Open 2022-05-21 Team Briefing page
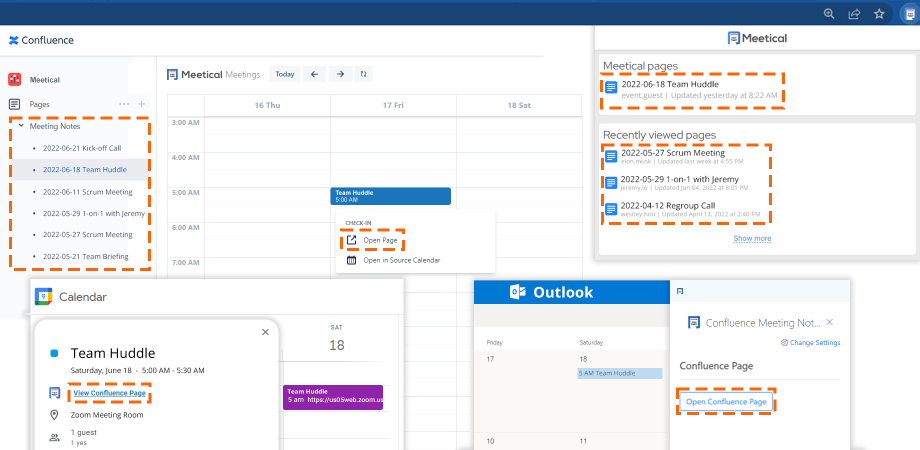Viewport: 920px width, 450px height. (86, 256)
